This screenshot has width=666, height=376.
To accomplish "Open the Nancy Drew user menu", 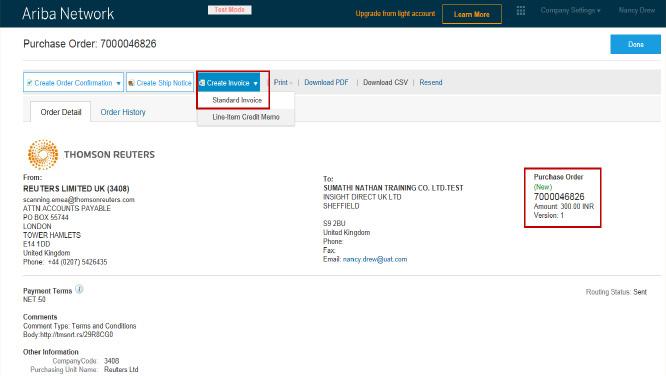I will pyautogui.click(x=637, y=10).
